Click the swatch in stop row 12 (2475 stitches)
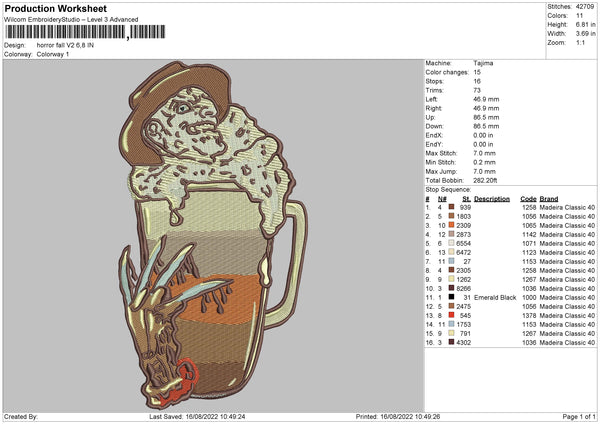The height and width of the screenshot is (424, 600). [x=451, y=306]
